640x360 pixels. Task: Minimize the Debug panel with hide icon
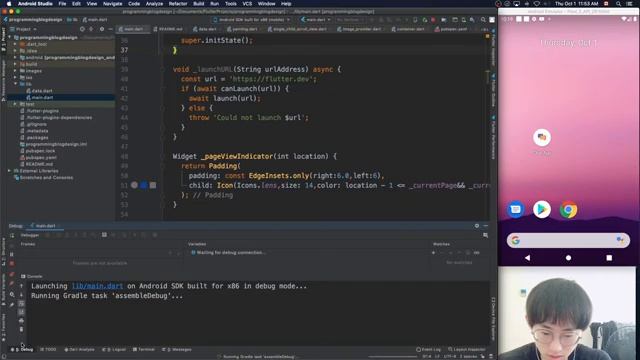click(486, 226)
